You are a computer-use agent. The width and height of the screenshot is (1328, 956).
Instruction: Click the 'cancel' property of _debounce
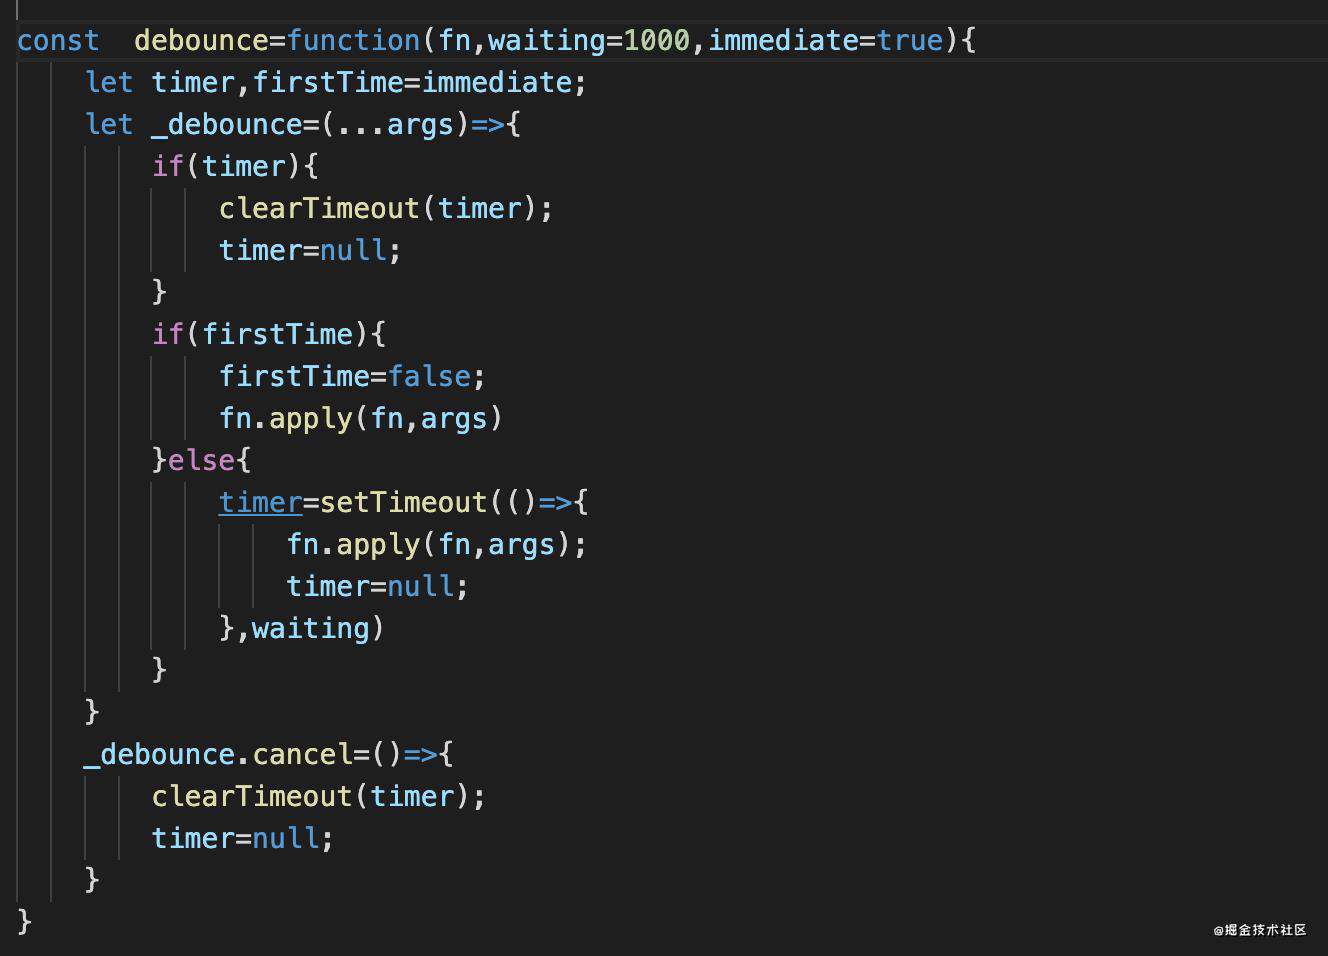(x=302, y=755)
